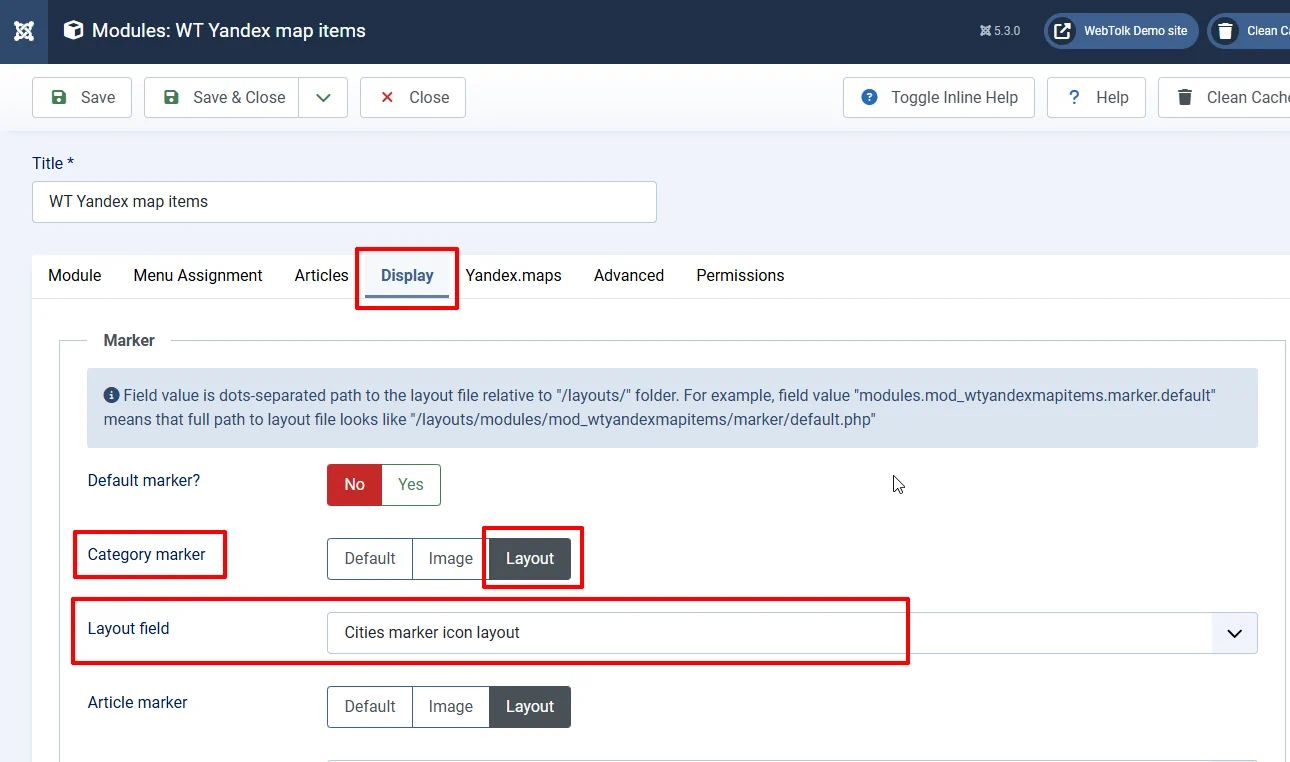The height and width of the screenshot is (762, 1290).
Task: Open the Module tab
Action: [x=75, y=275]
